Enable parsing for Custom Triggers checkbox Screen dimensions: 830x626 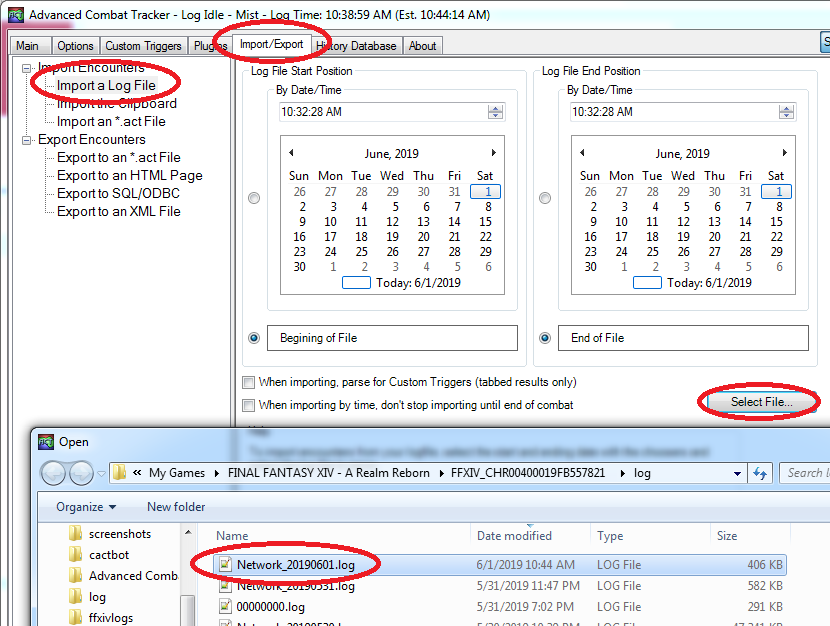point(248,382)
